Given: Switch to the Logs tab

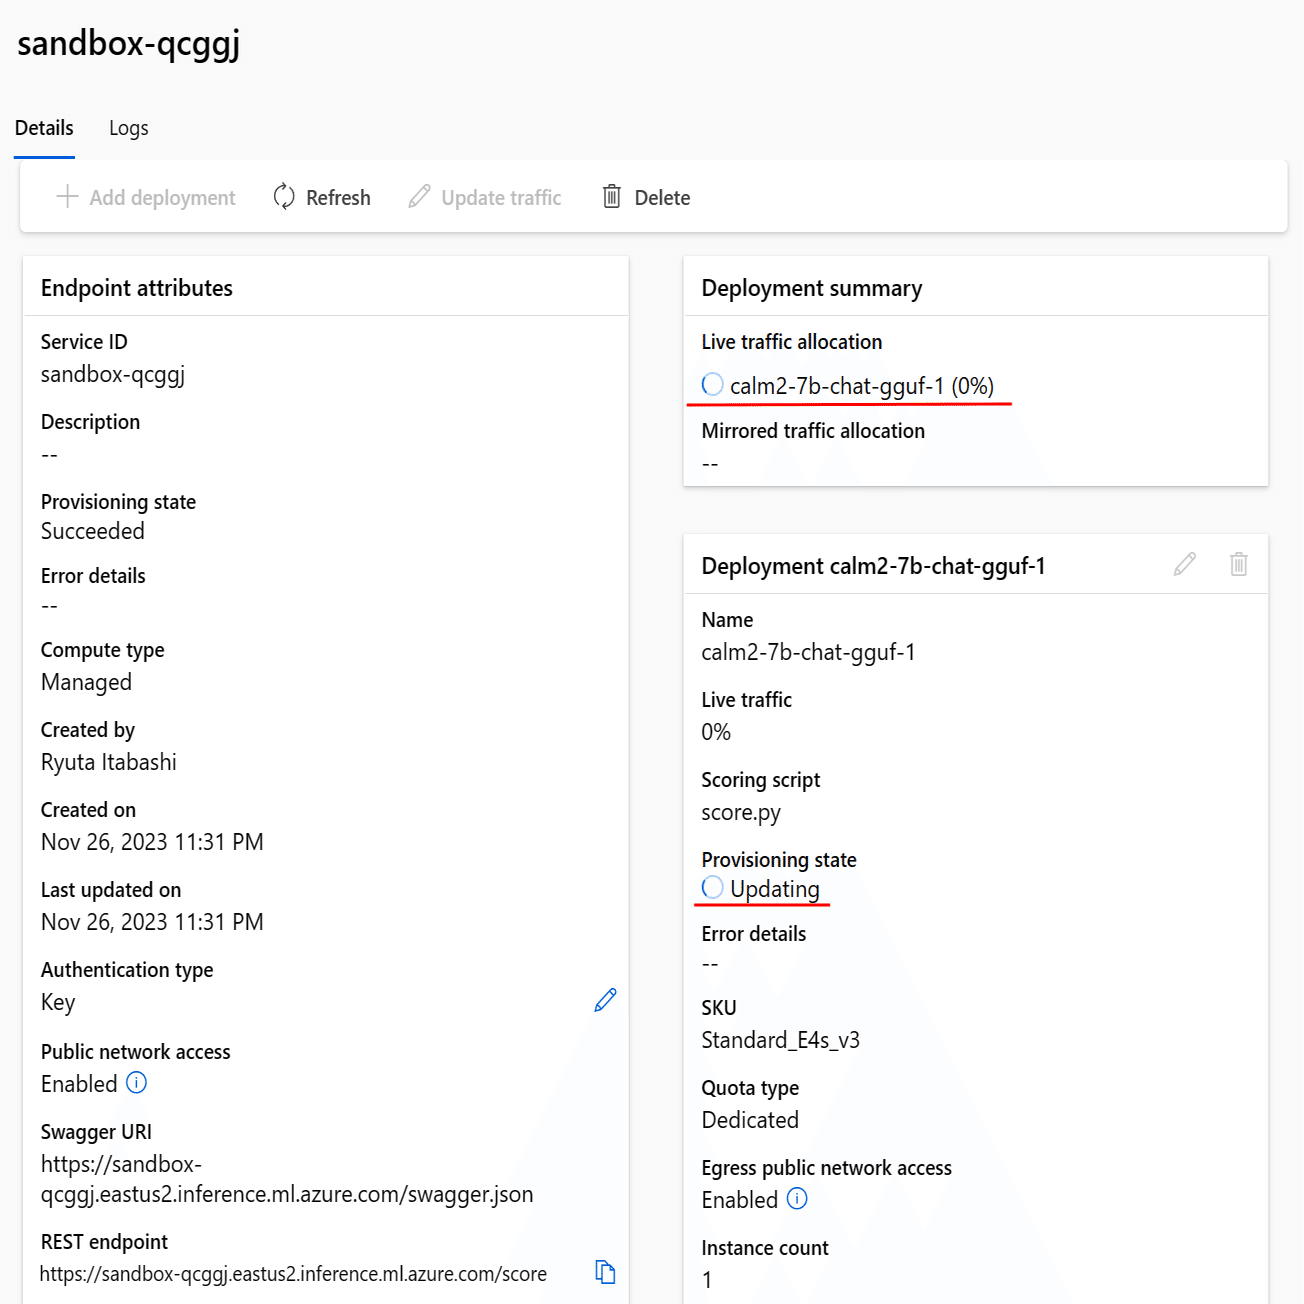Looking at the screenshot, I should click(x=128, y=128).
